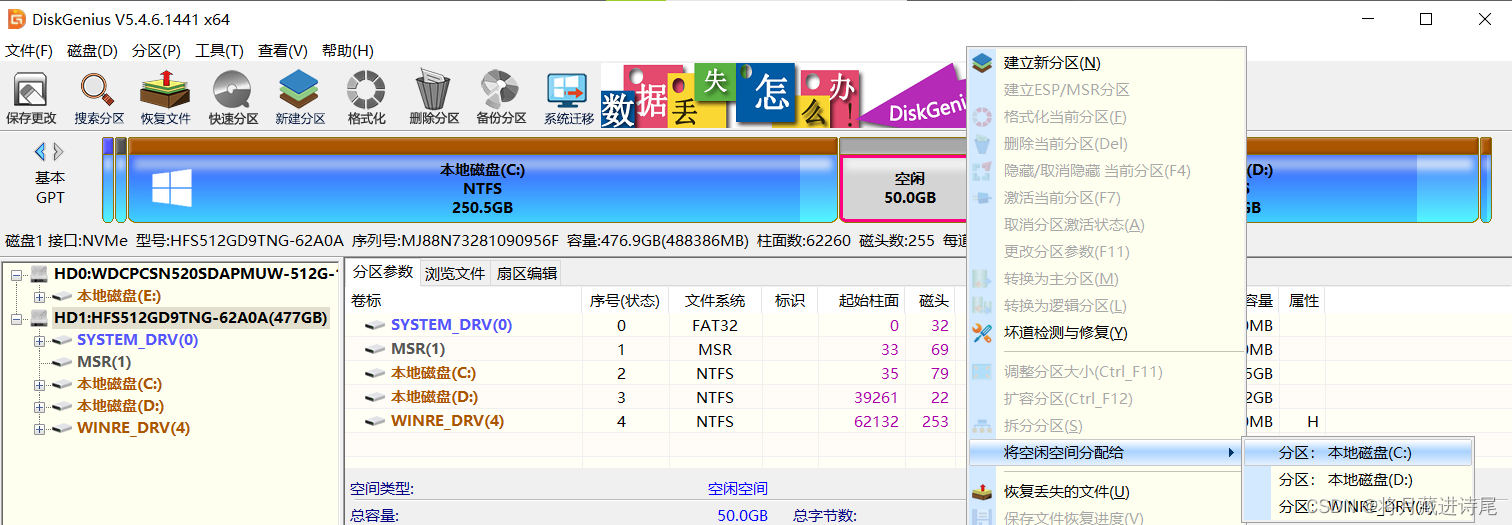Open the 帮助(H) menu
The image size is (1512, 525).
pyautogui.click(x=347, y=51)
